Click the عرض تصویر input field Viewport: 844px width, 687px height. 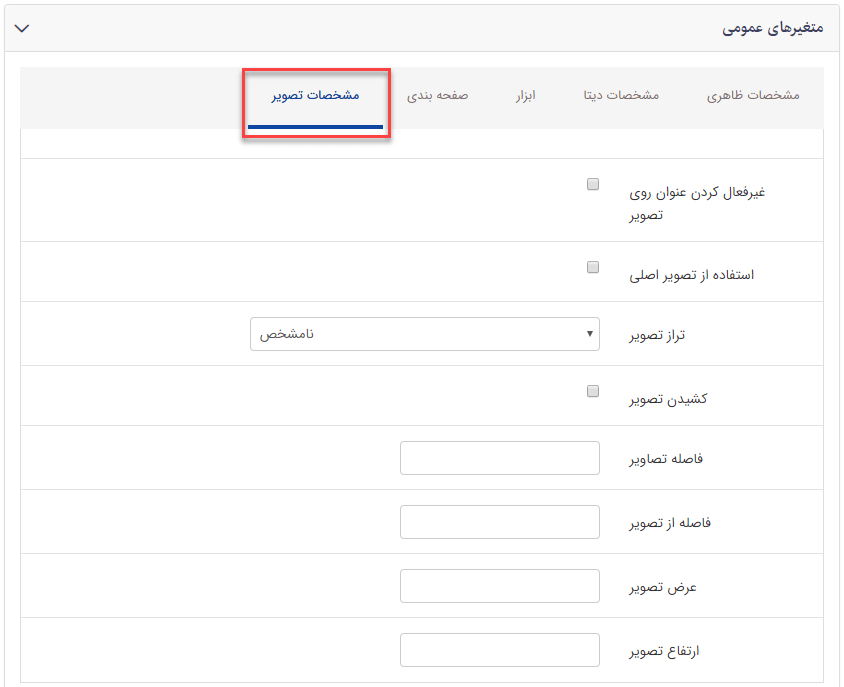pos(499,585)
